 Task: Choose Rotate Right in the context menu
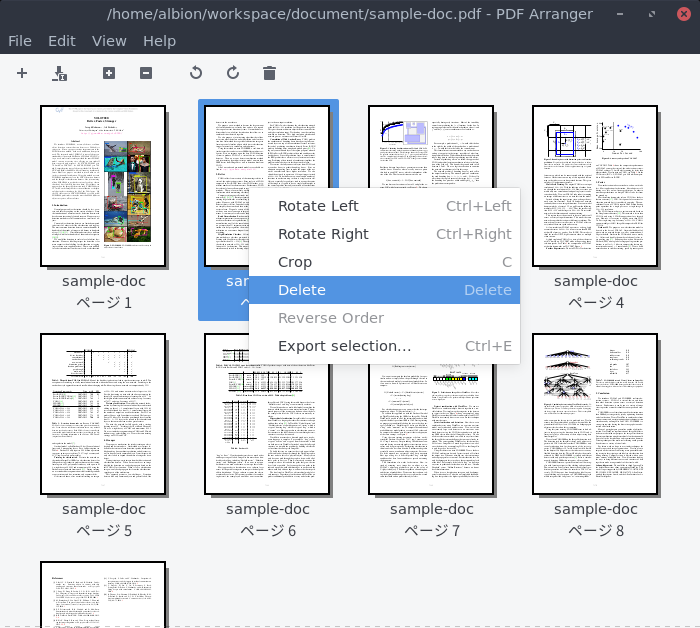click(323, 234)
